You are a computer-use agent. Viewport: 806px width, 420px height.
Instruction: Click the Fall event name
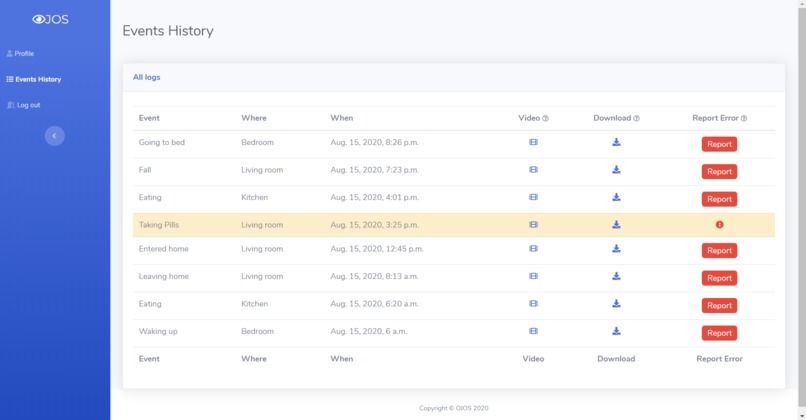tap(145, 170)
